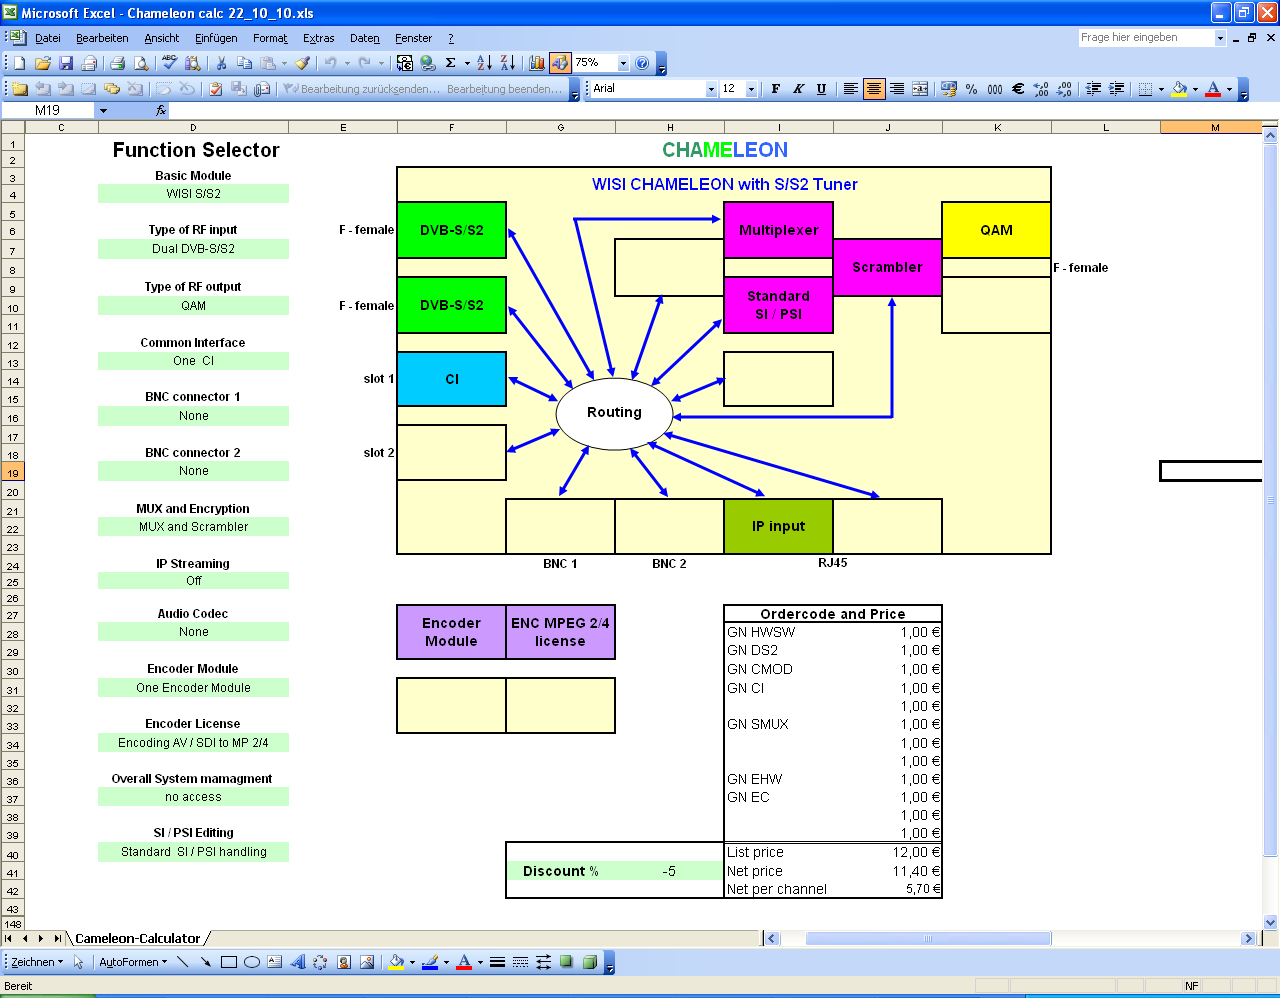The width and height of the screenshot is (1280, 998).
Task: Toggle right text alignment
Action: pos(897,89)
